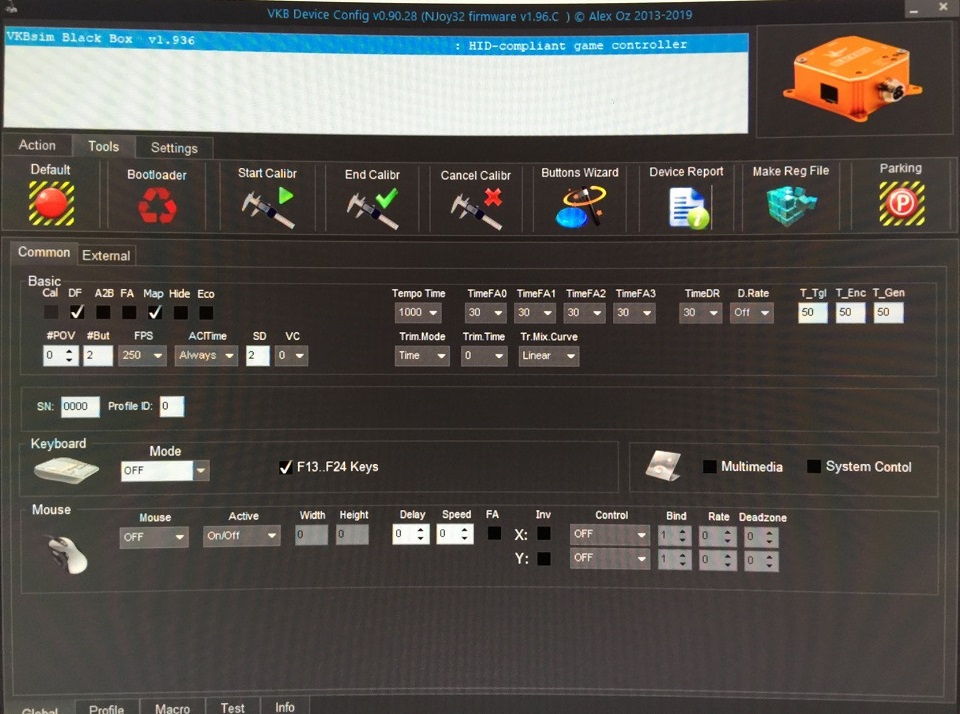Open the TimeFA3 dropdown
The height and width of the screenshot is (714, 960).
pyautogui.click(x=634, y=313)
